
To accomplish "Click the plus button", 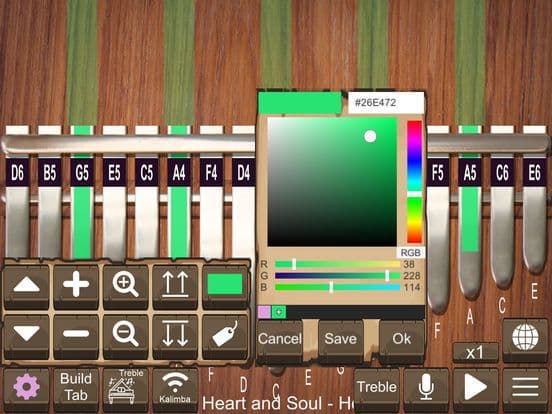I will click(x=76, y=287).
